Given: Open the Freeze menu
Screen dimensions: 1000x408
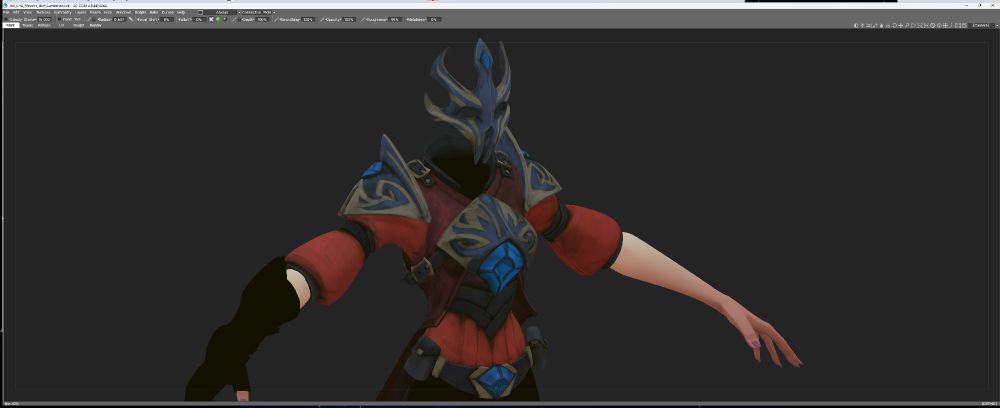Looking at the screenshot, I should tap(95, 12).
